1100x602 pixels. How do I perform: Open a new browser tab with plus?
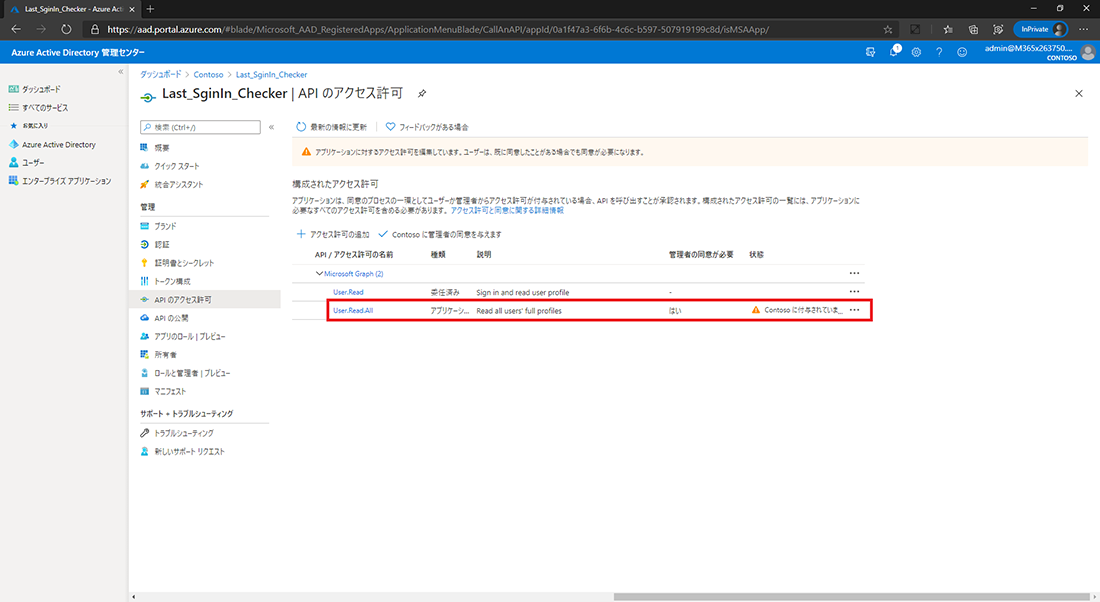150,8
